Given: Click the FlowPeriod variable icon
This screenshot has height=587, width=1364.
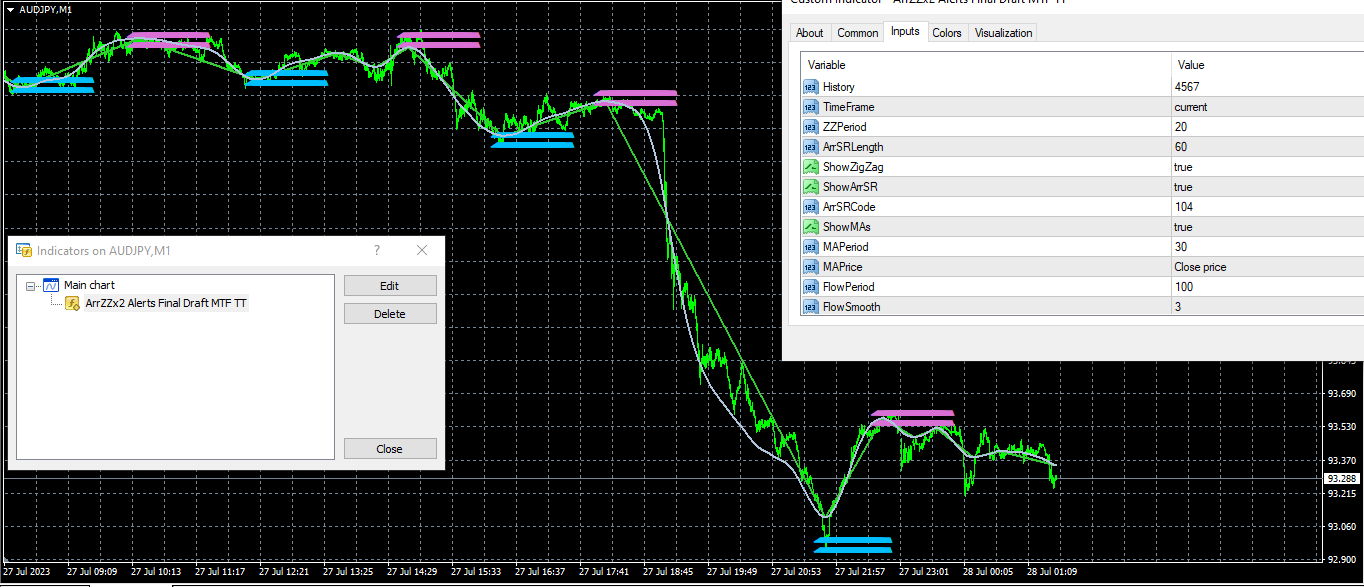Looking at the screenshot, I should [x=811, y=287].
